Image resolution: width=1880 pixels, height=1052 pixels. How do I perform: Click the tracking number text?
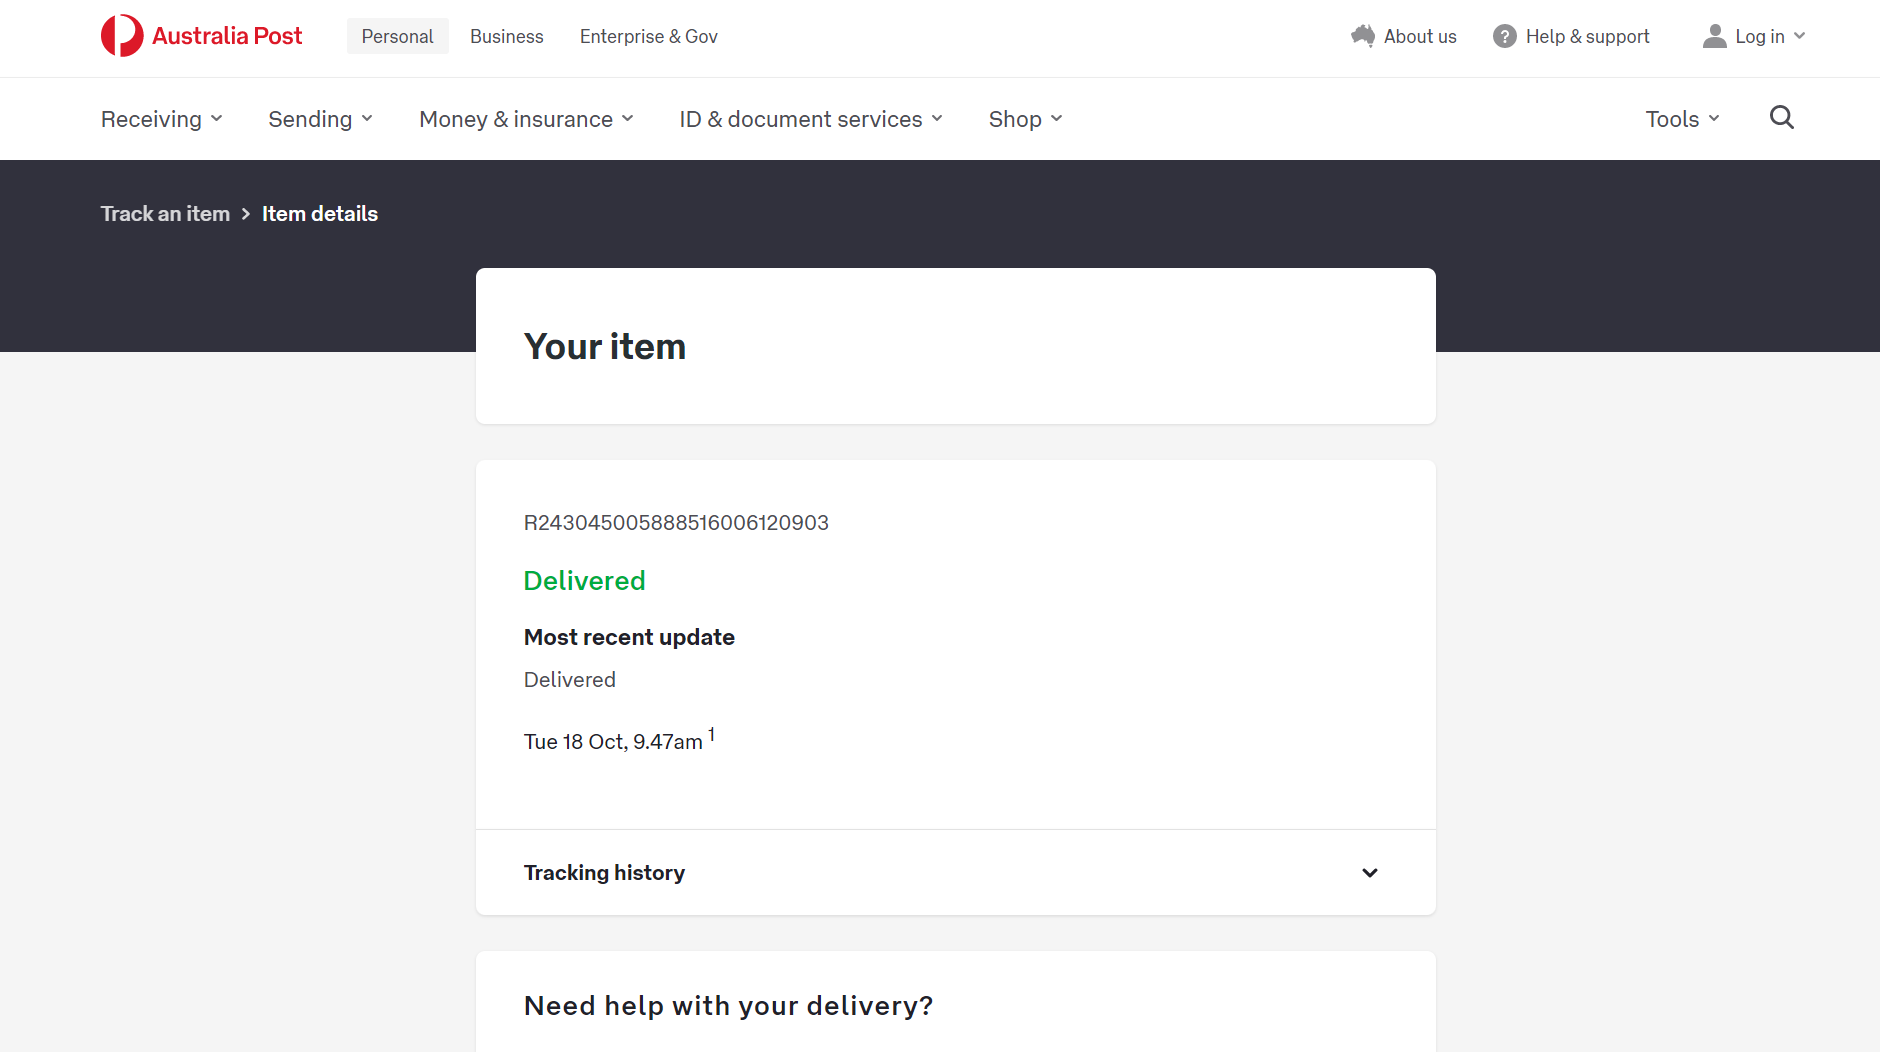point(676,523)
